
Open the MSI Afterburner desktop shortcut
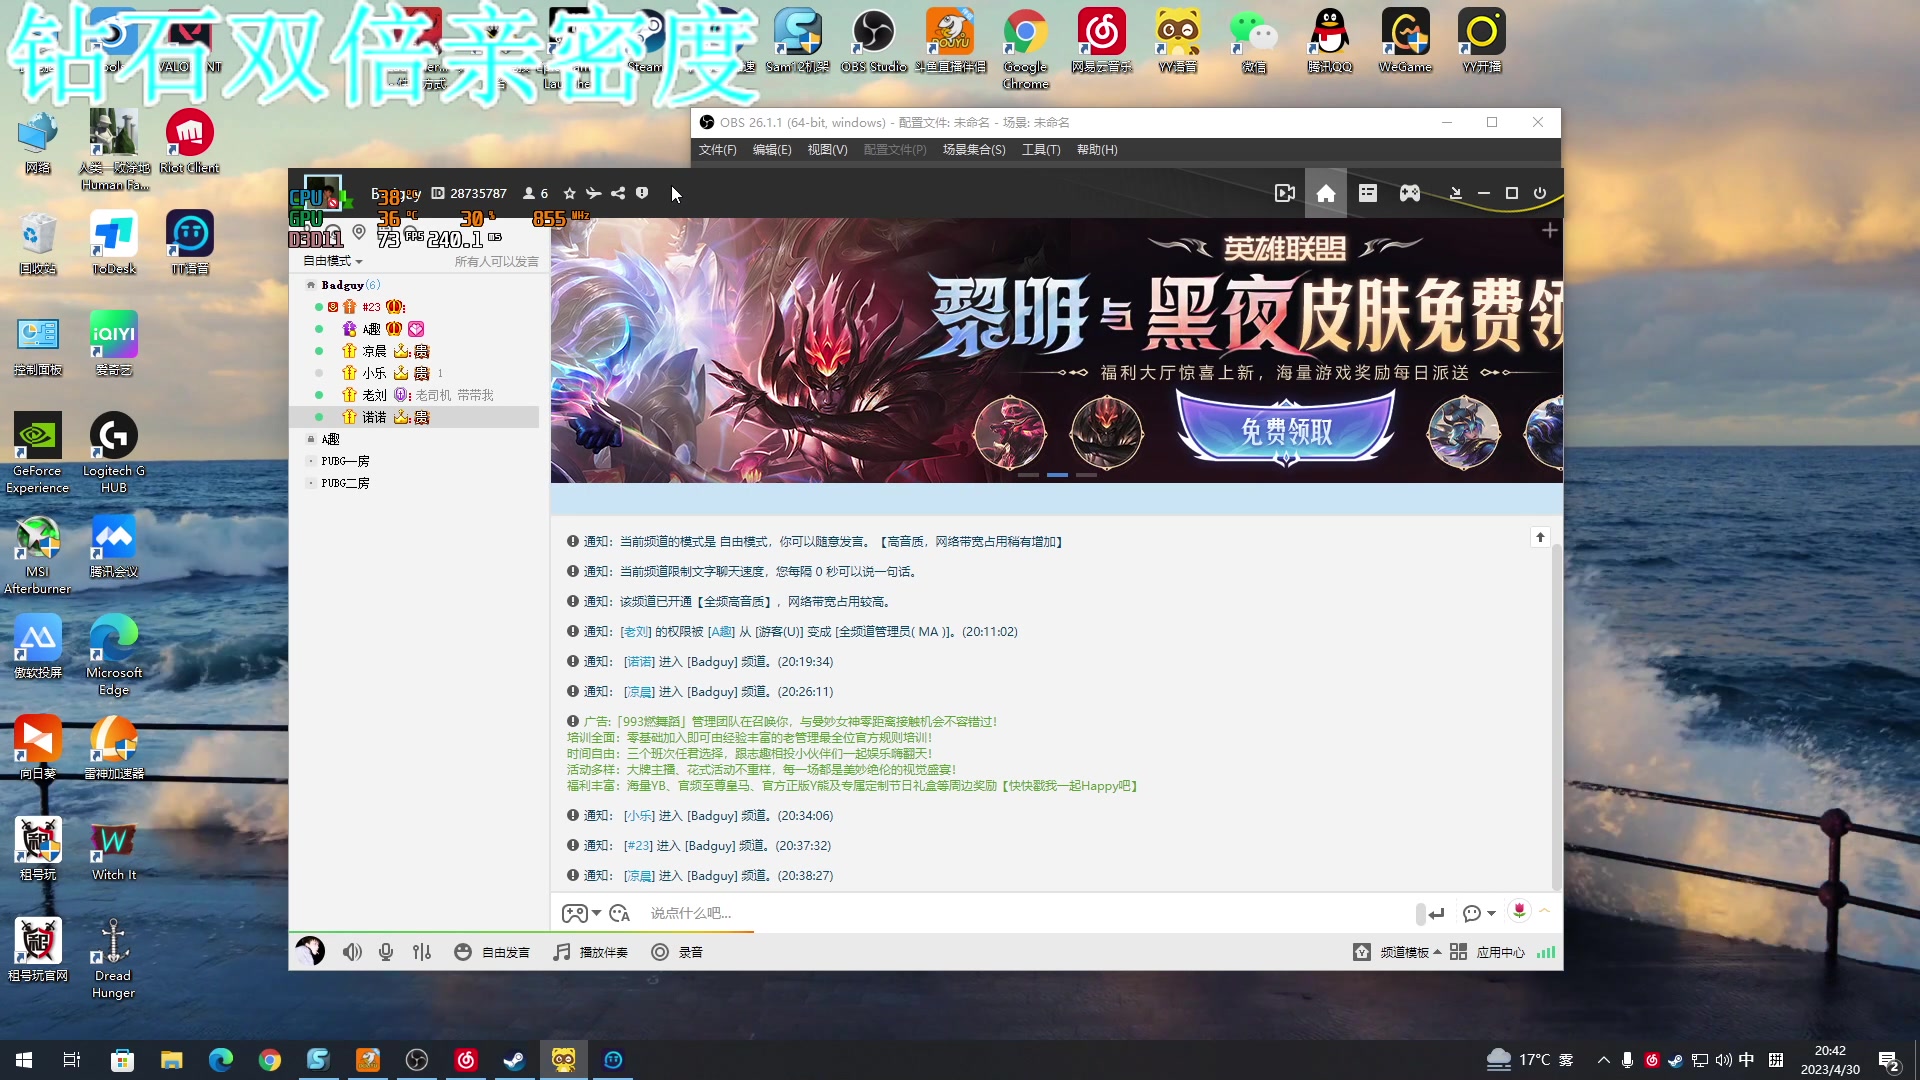38,555
